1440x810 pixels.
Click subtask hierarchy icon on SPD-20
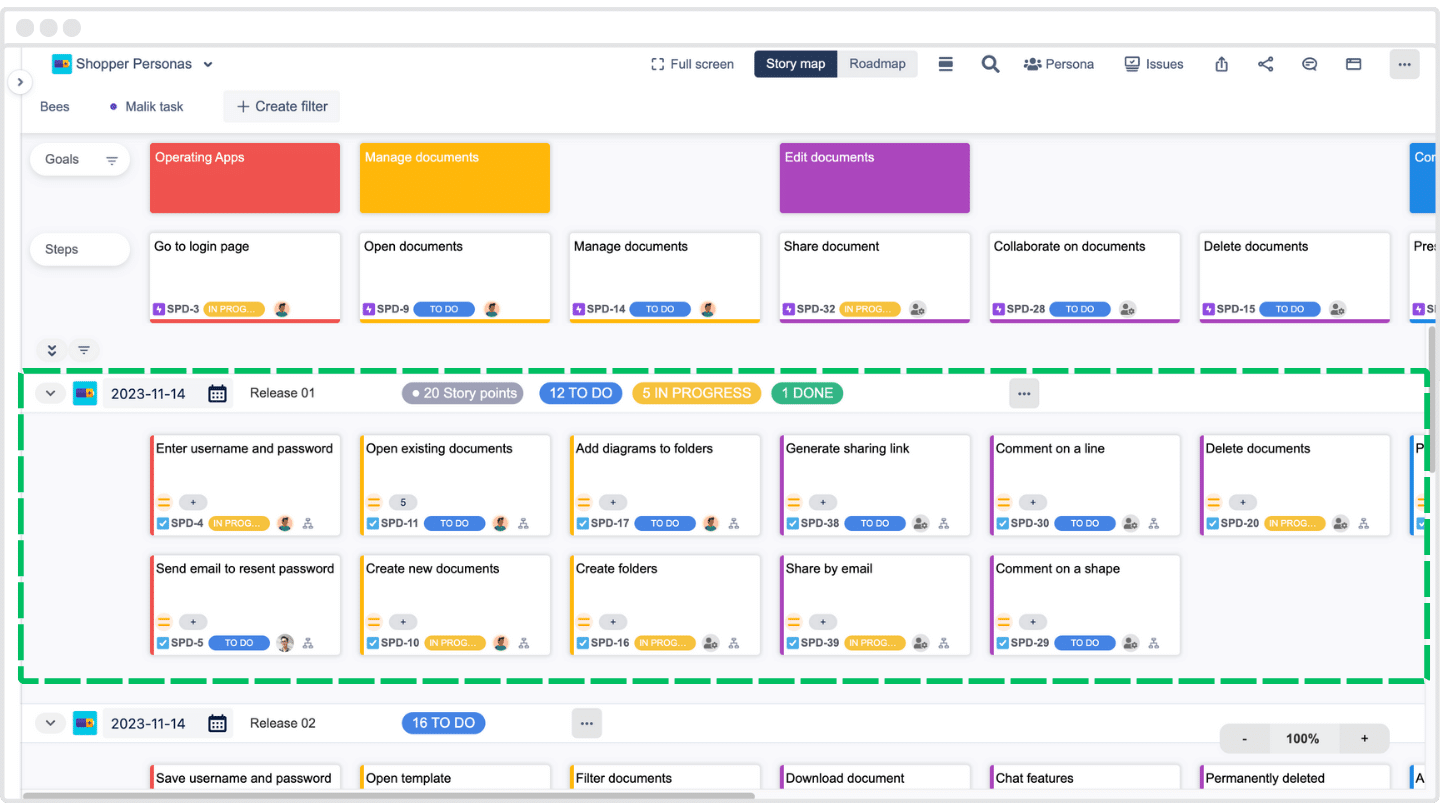(x=1363, y=523)
